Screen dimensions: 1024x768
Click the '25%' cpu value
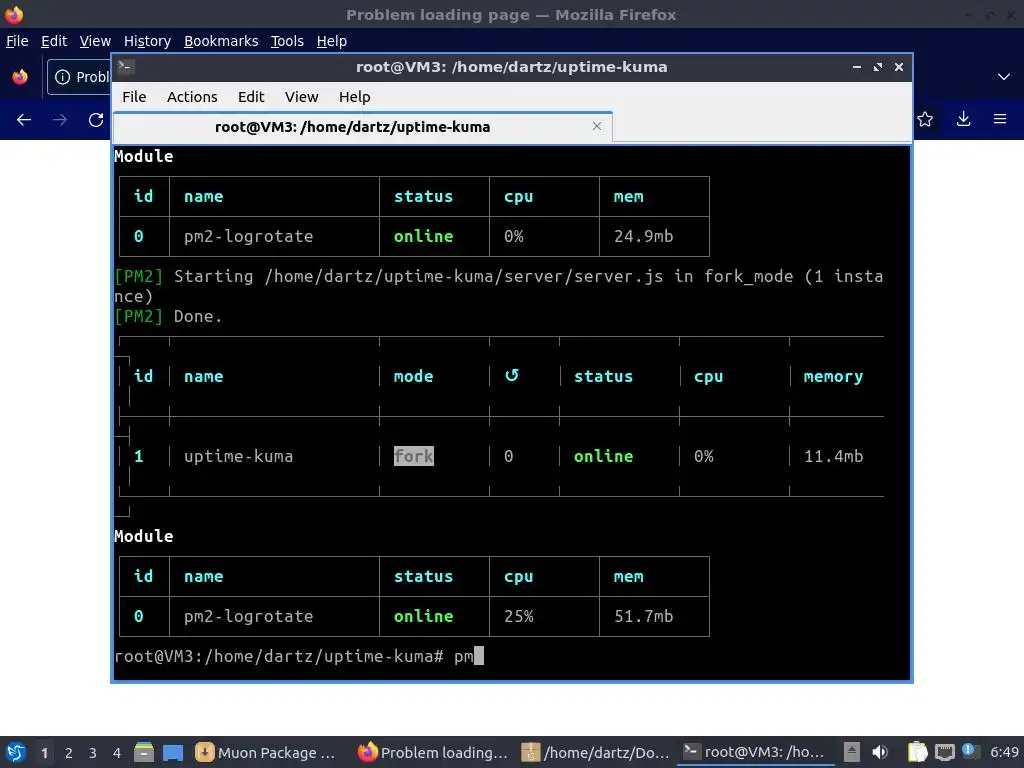(x=519, y=616)
